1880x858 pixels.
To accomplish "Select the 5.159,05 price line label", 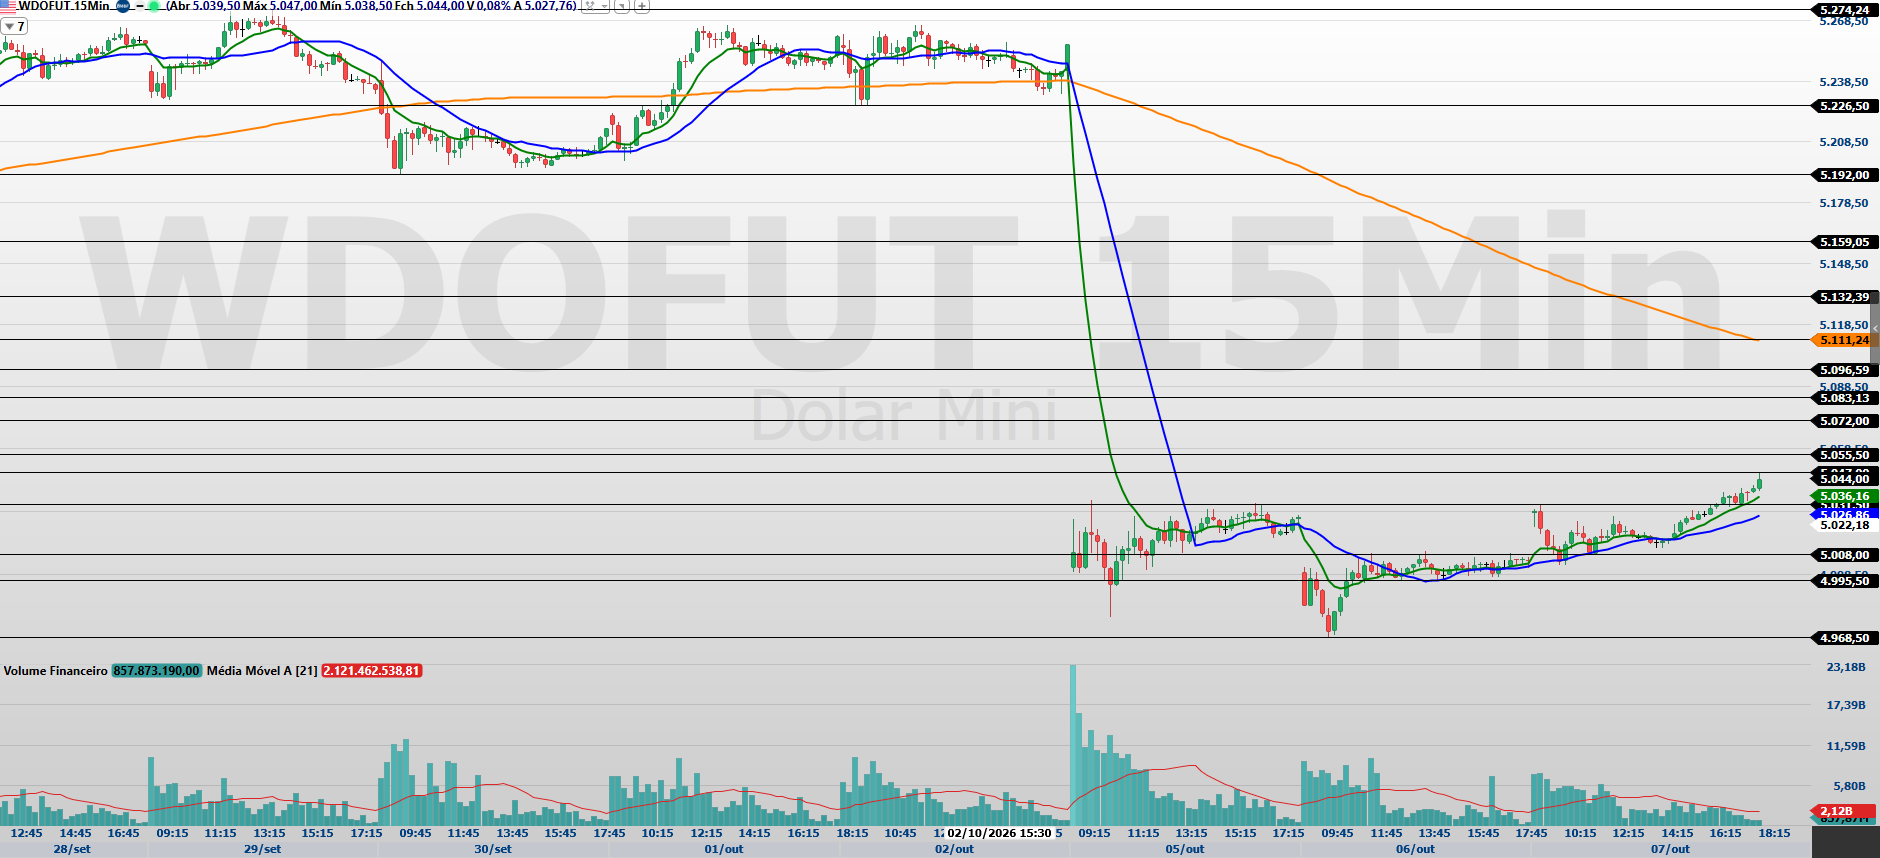I will 1844,242.
